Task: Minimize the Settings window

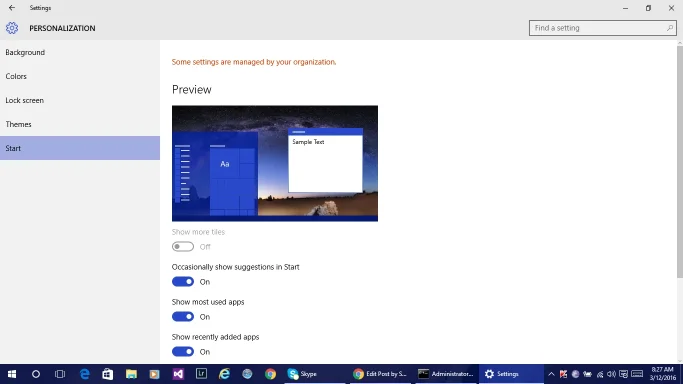Action: click(x=626, y=8)
